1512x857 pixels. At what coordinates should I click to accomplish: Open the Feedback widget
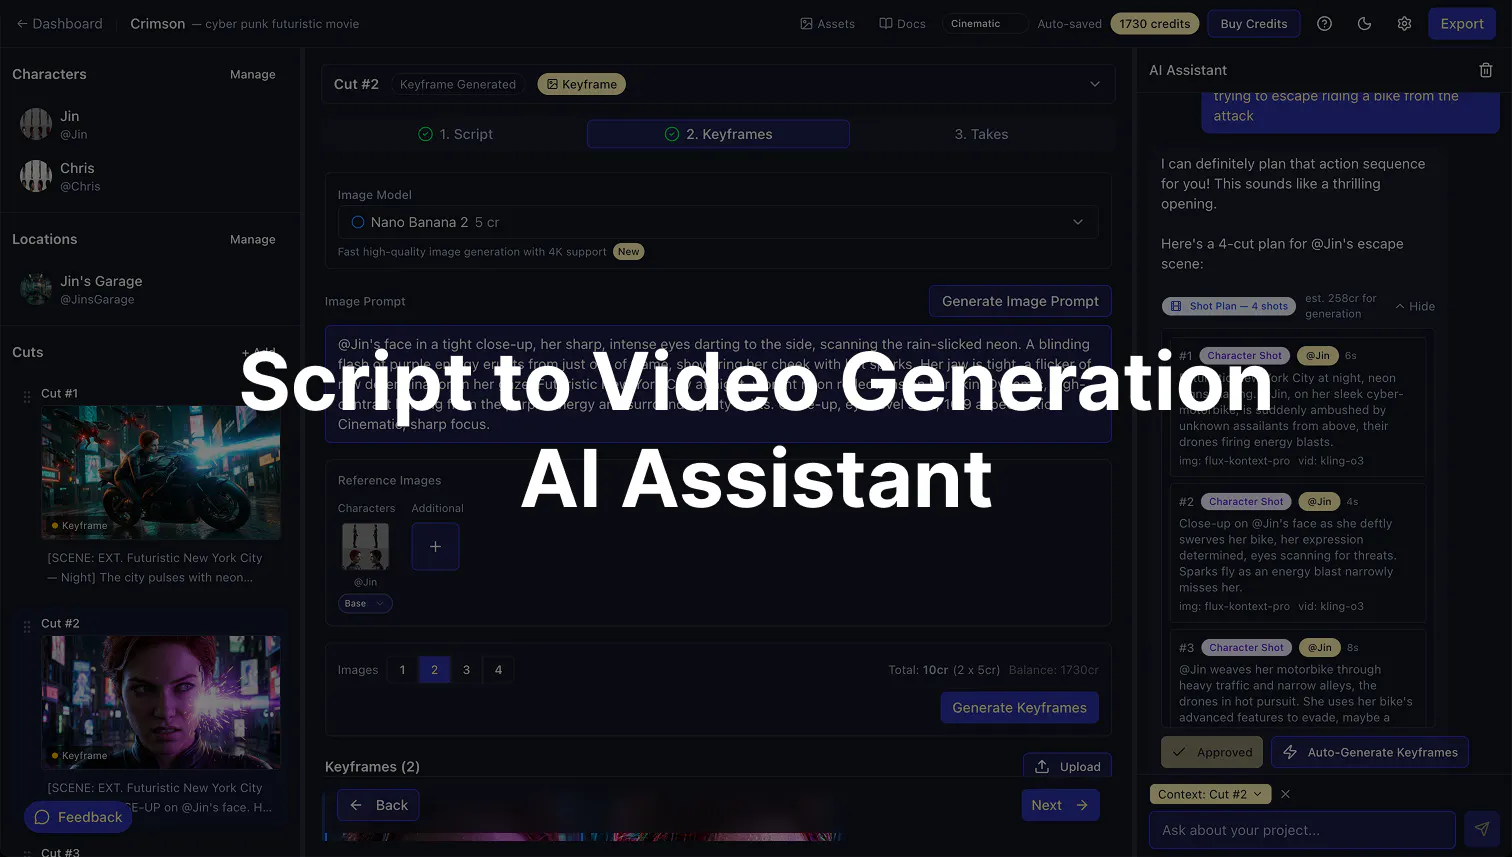click(78, 817)
